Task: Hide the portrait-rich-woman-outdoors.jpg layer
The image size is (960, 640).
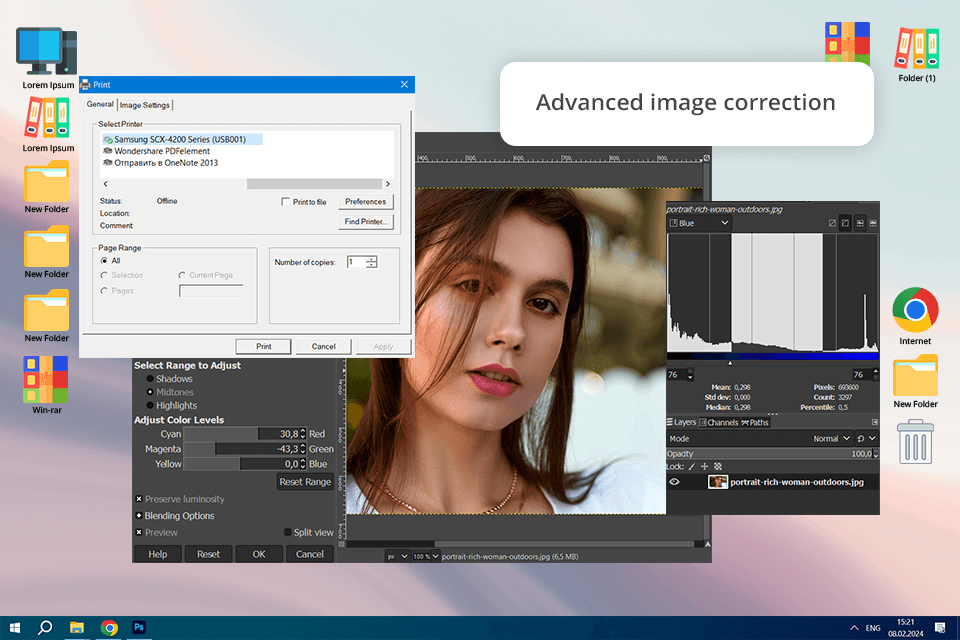Action: (x=674, y=482)
